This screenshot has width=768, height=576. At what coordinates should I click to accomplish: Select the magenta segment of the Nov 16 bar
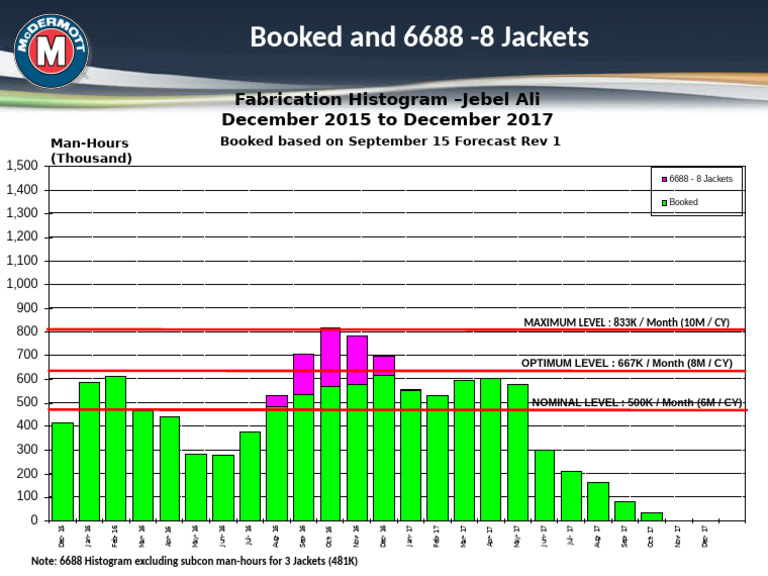(357, 360)
